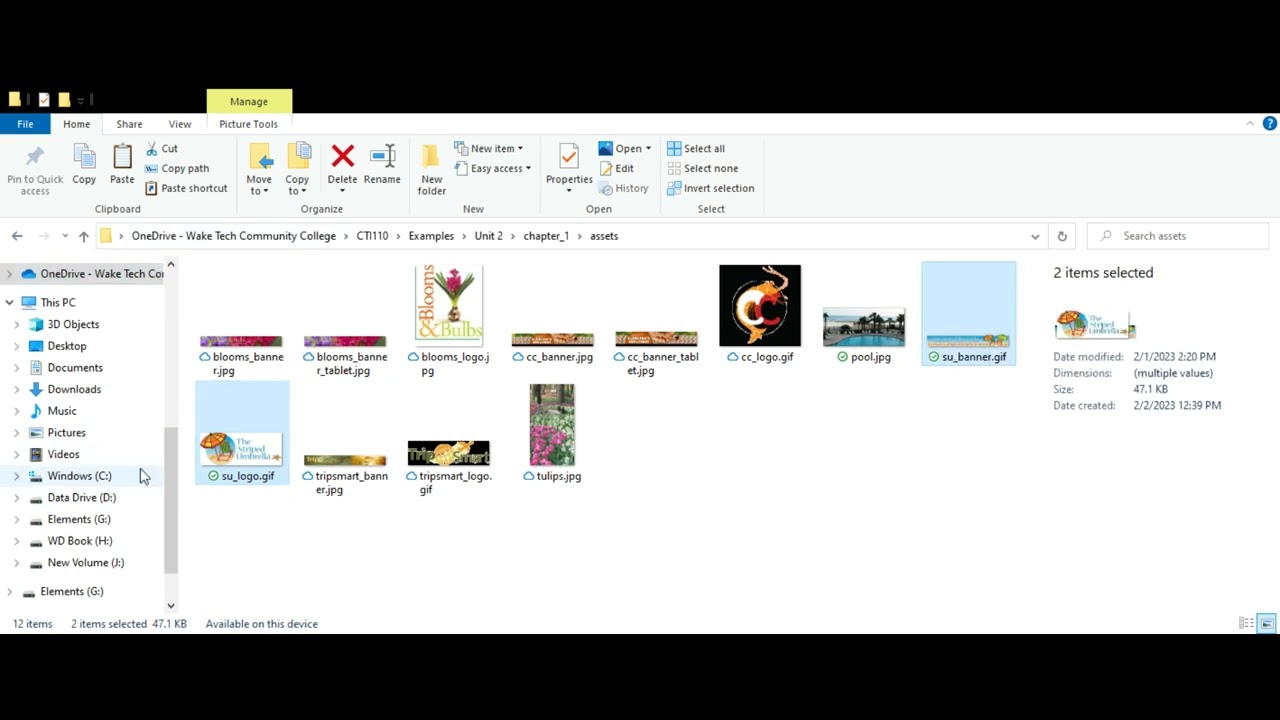Expand OneDrive - Wake Tech tree node

pyautogui.click(x=10, y=274)
